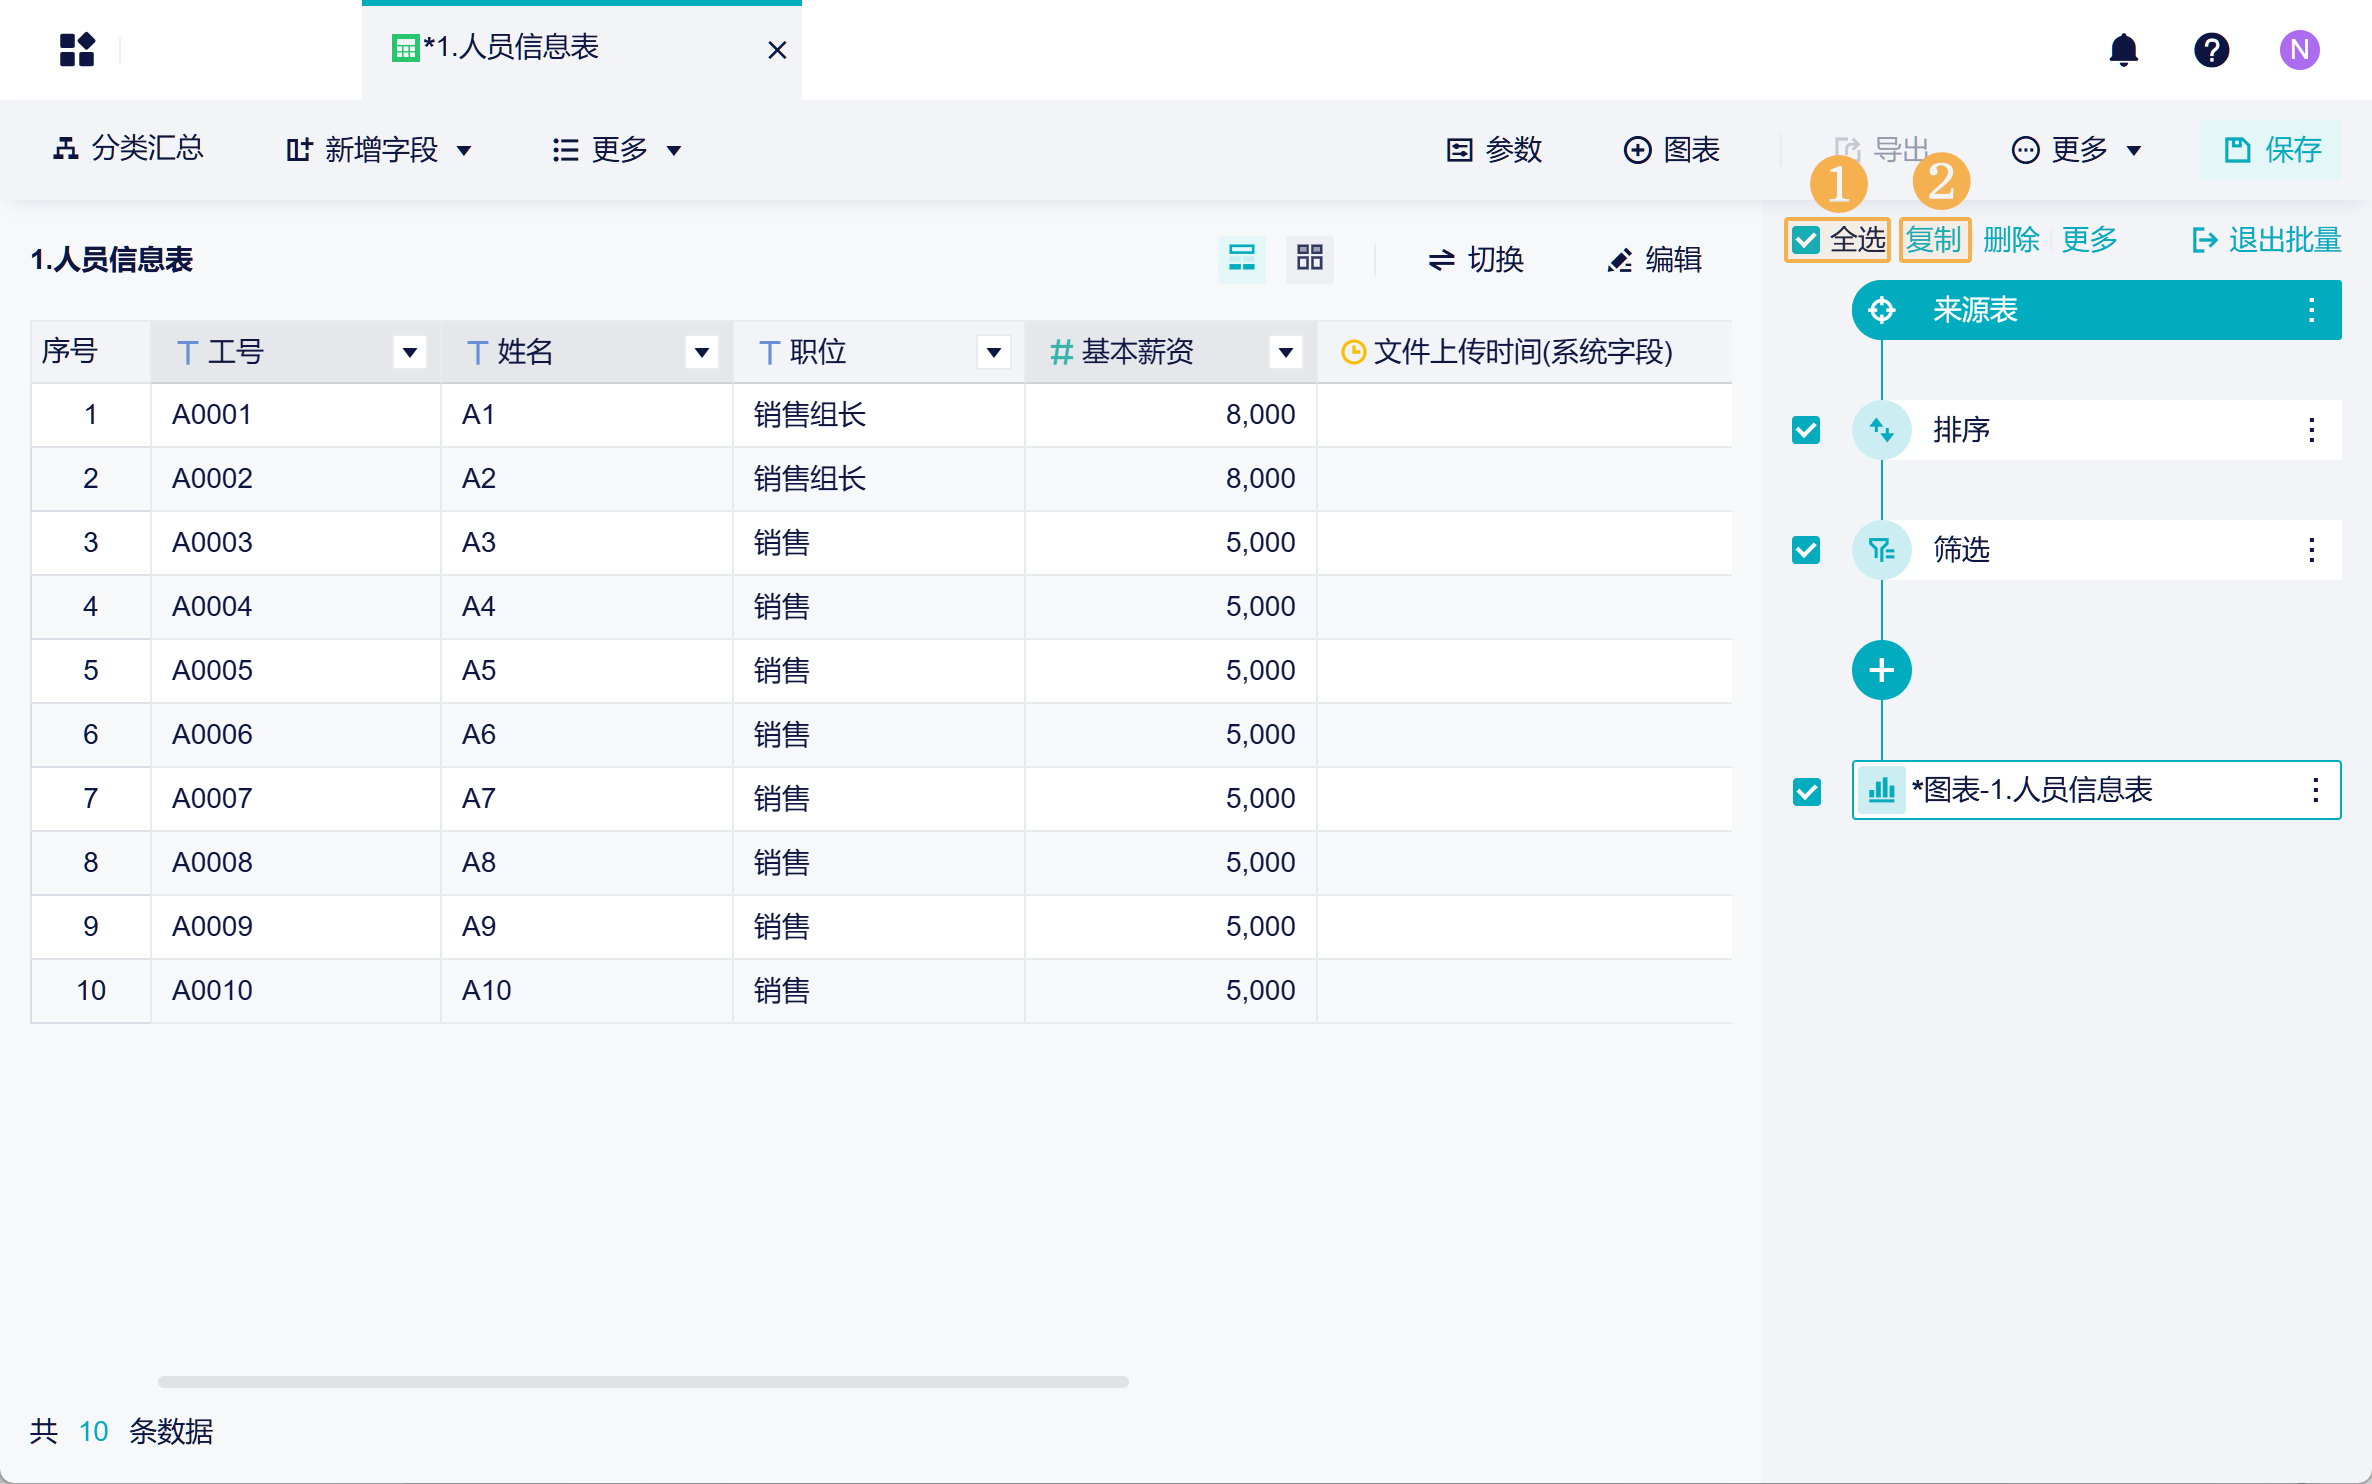The image size is (2372, 1484).
Task: Open the three-dot menu on 来源表
Action: coord(2311,310)
